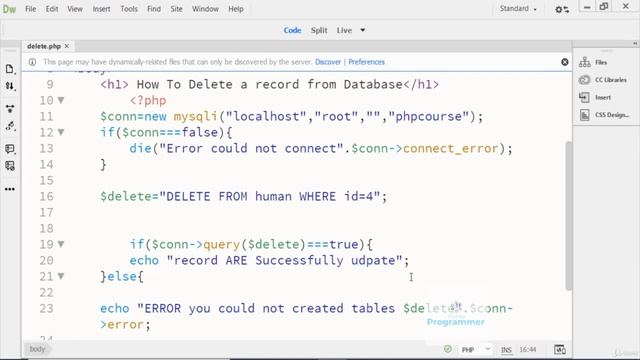
Task: Click the info icon in notification bar
Action: (x=32, y=62)
